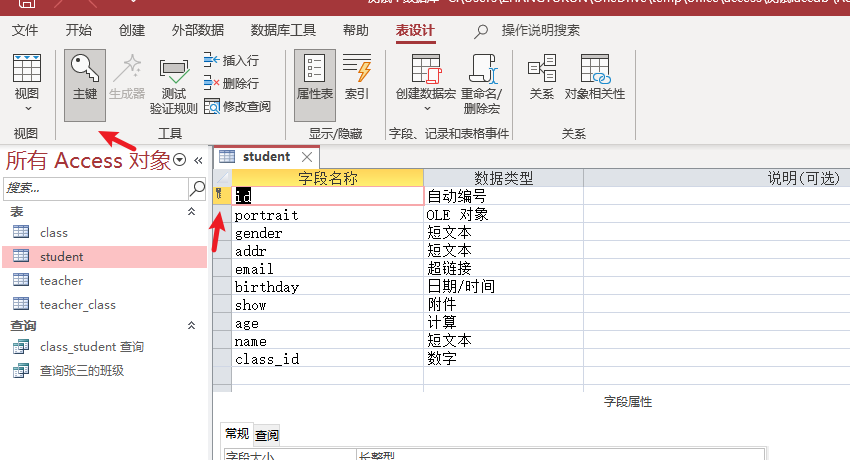
Task: Click the student tab table icon
Action: pos(227,157)
